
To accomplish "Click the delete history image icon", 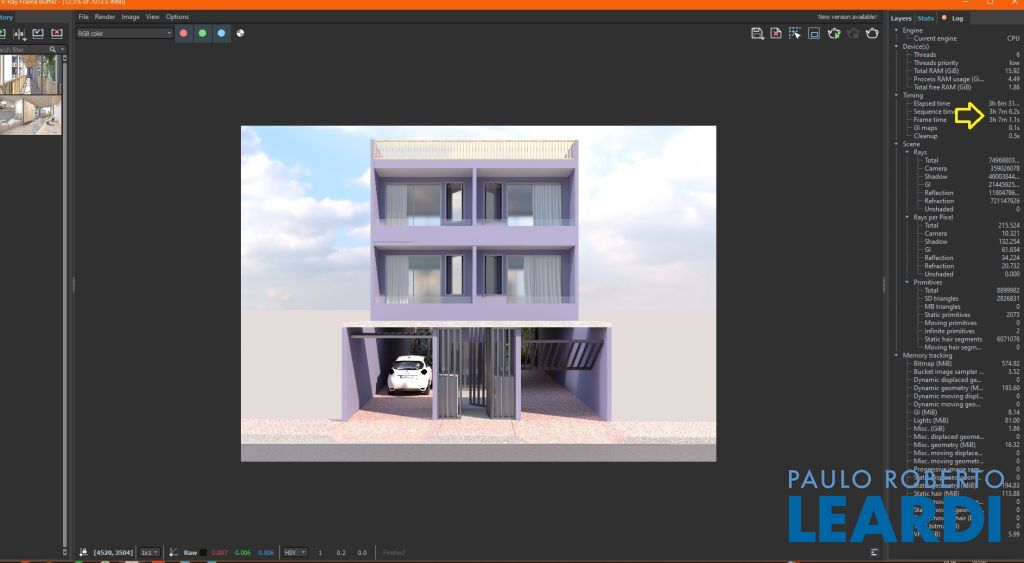I will [x=57, y=34].
